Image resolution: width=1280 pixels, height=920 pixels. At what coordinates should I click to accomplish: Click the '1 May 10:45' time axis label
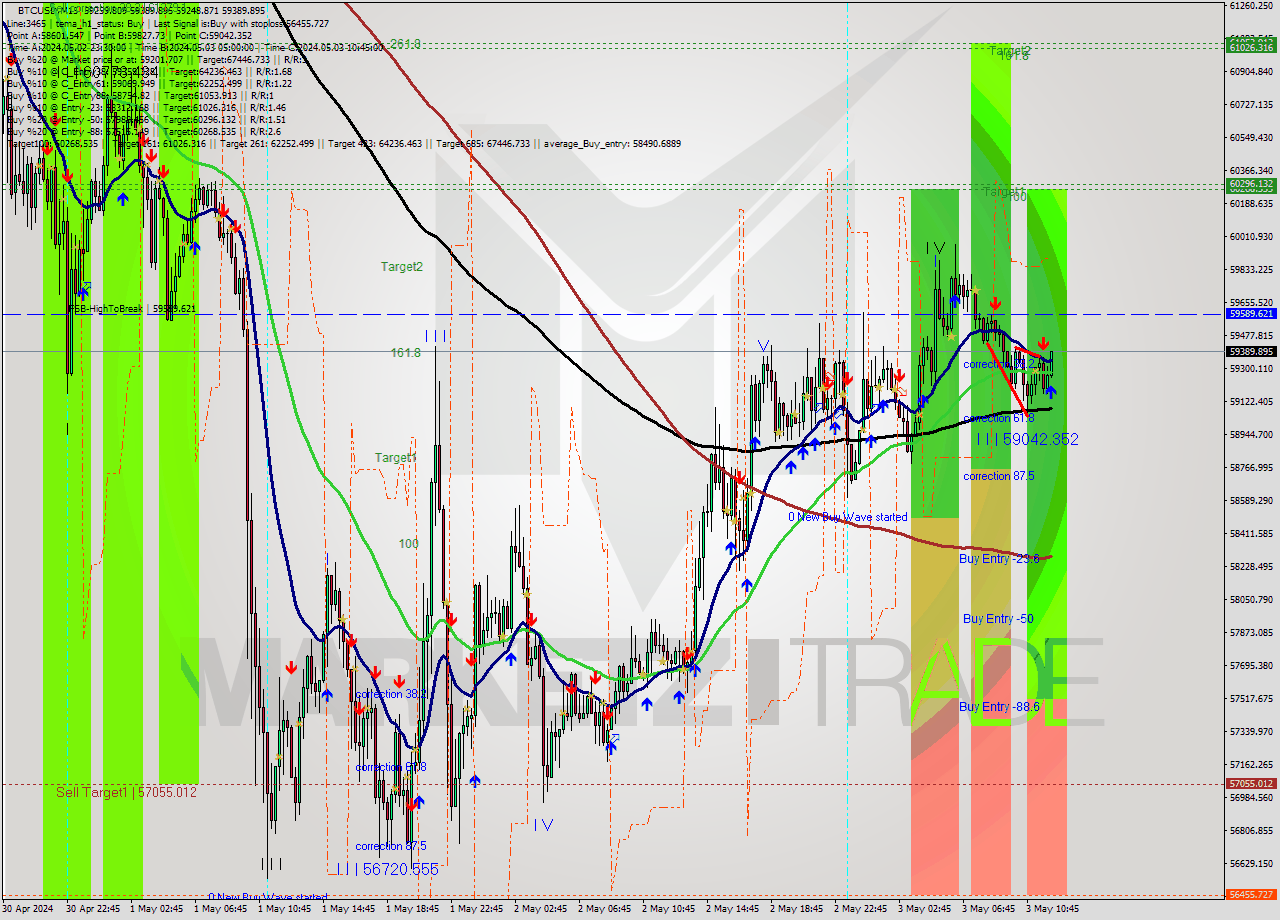click(285, 909)
